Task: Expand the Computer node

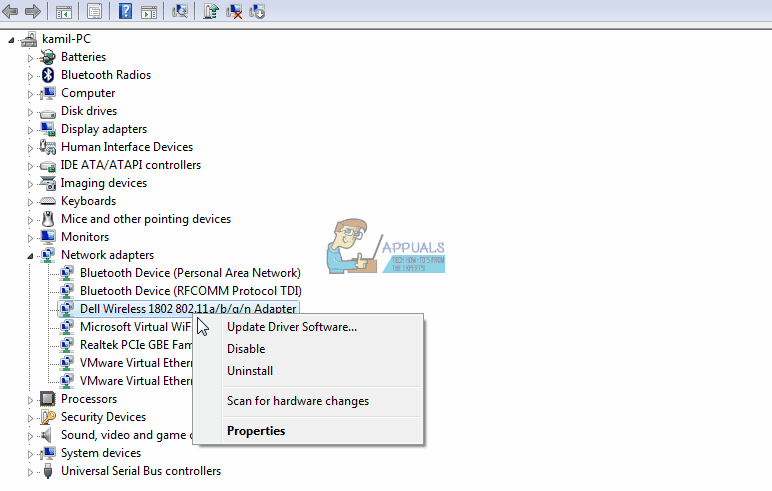Action: pos(30,94)
